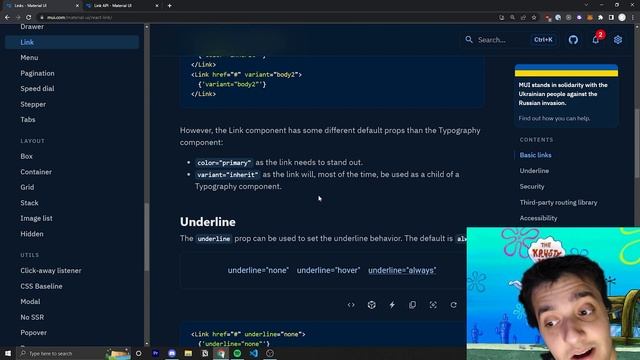This screenshot has height=360, width=640.
Task: Edit the demo in CodeSandbox
Action: pos(371,304)
